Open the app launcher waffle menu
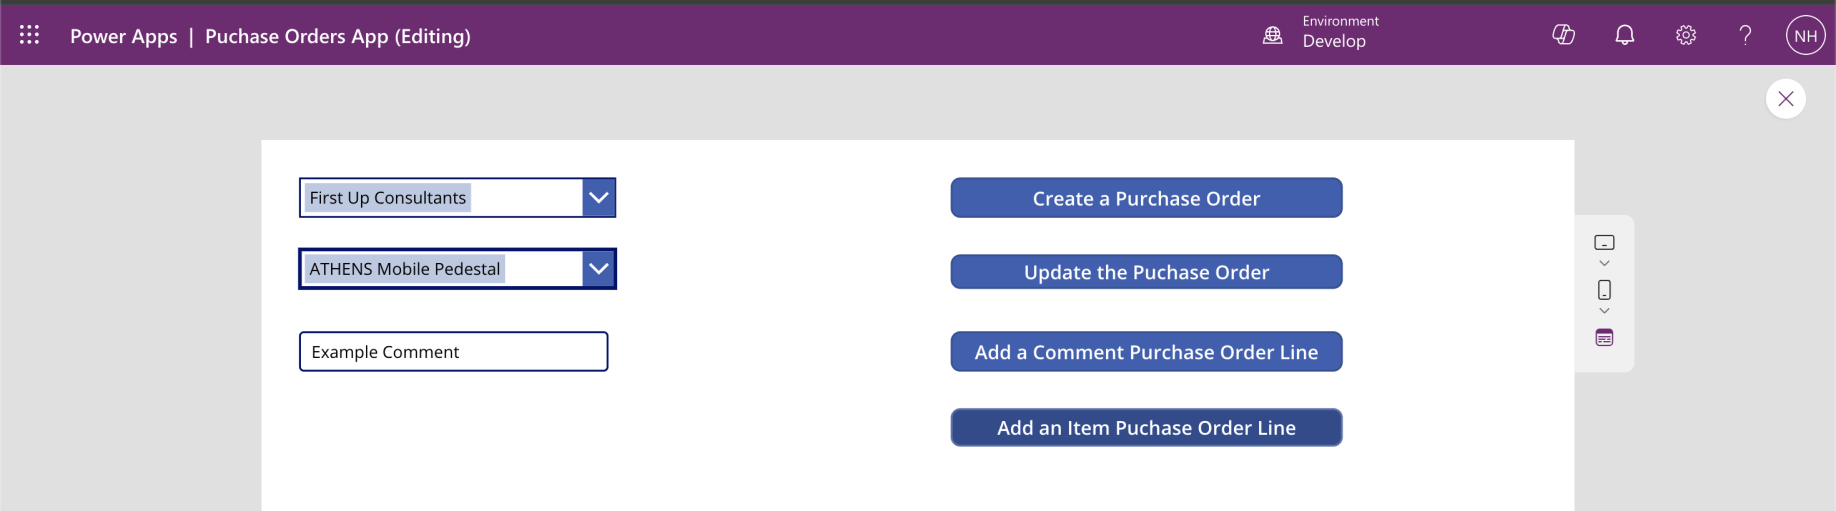The width and height of the screenshot is (1836, 511). [x=30, y=35]
